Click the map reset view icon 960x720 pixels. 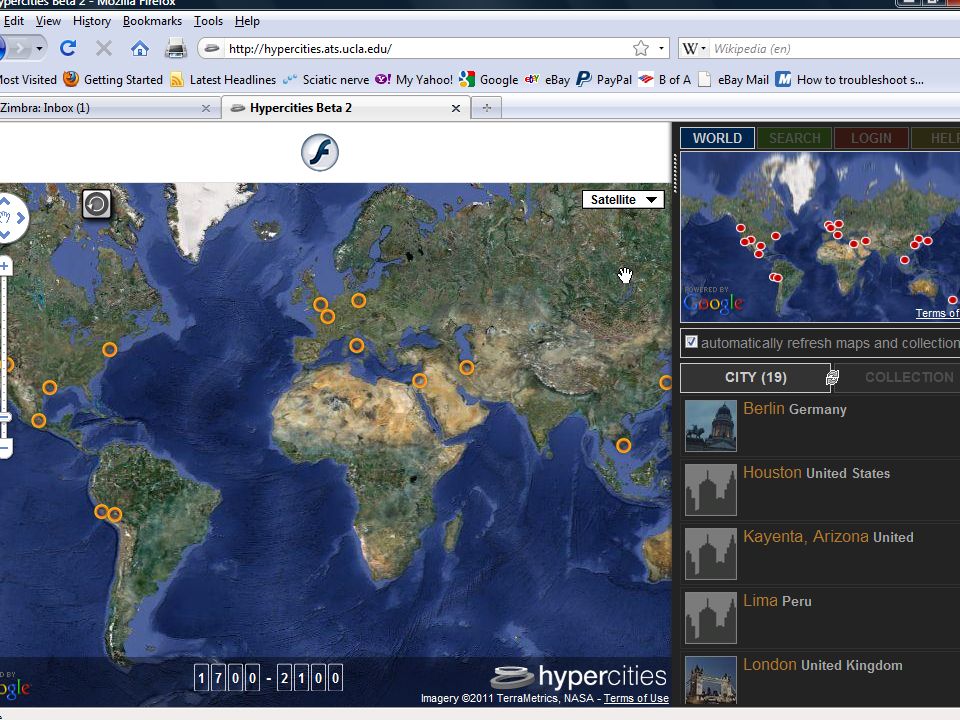(97, 204)
